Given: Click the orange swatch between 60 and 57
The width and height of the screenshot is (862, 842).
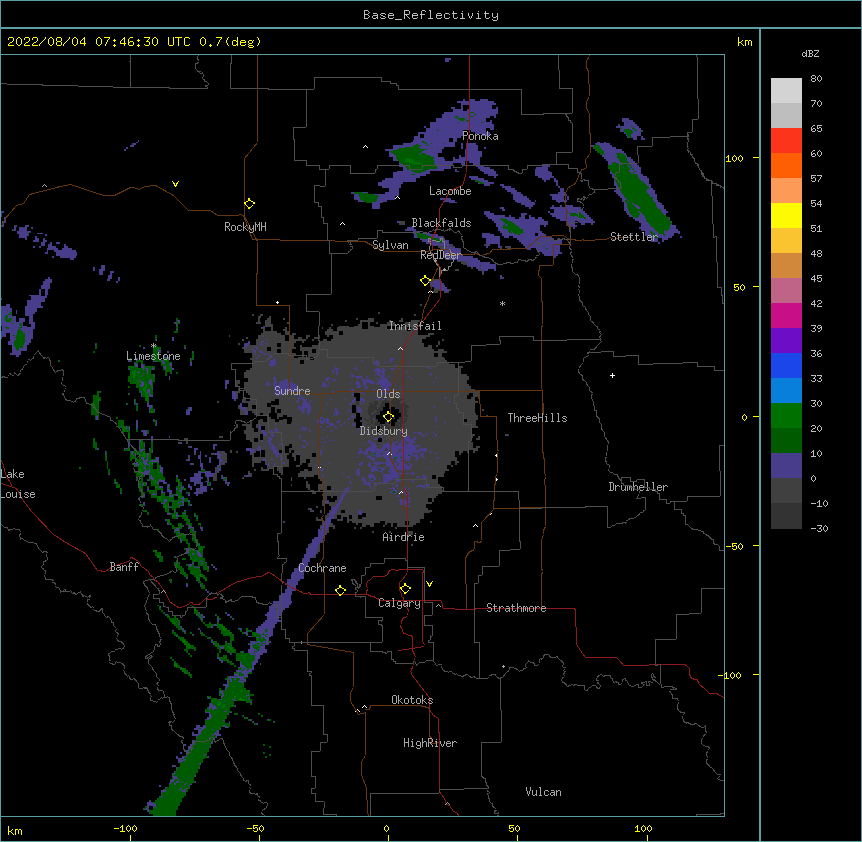Looking at the screenshot, I should 786,165.
